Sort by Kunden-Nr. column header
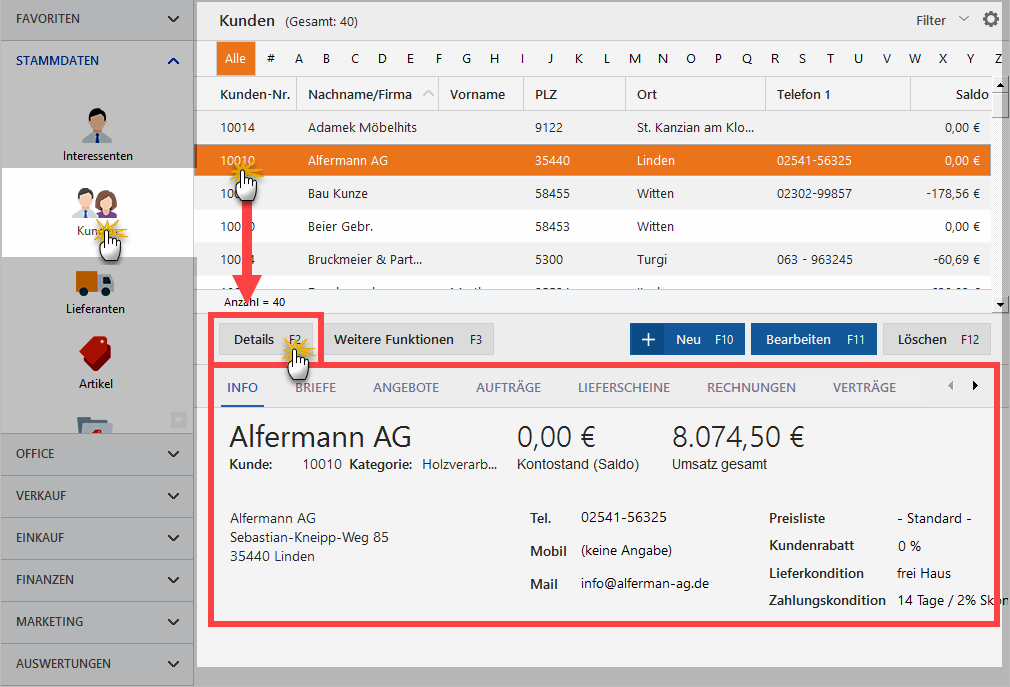 click(x=255, y=95)
